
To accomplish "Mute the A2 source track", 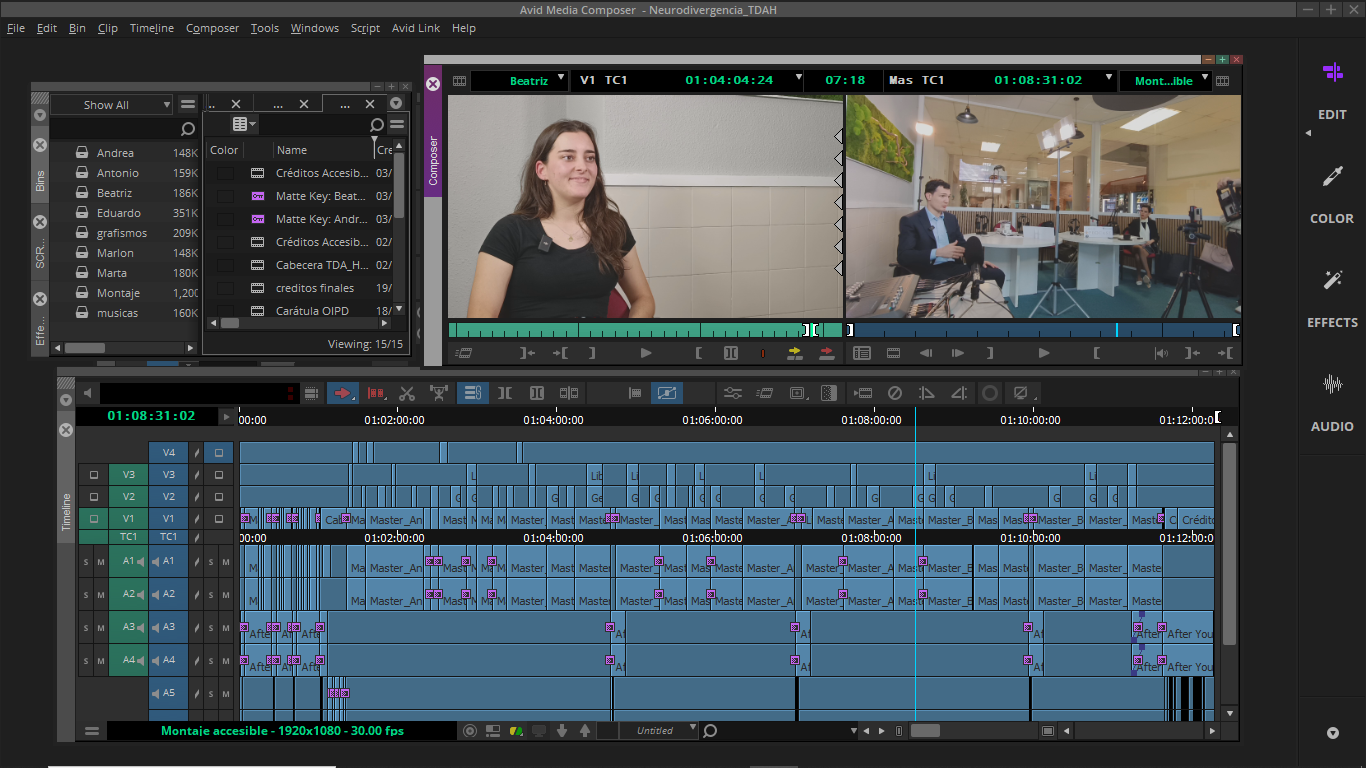I will click(x=101, y=594).
